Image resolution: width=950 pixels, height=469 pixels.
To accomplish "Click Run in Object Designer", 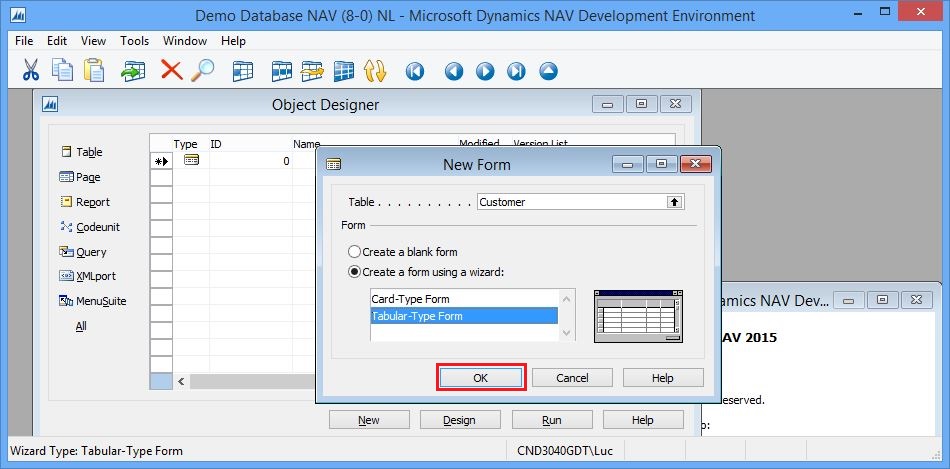I will [551, 420].
